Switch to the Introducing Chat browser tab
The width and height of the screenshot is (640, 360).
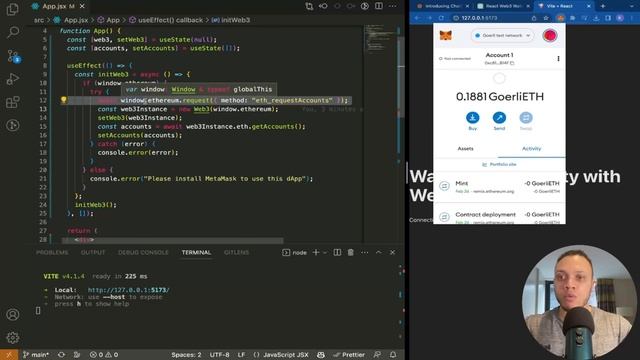click(x=442, y=6)
